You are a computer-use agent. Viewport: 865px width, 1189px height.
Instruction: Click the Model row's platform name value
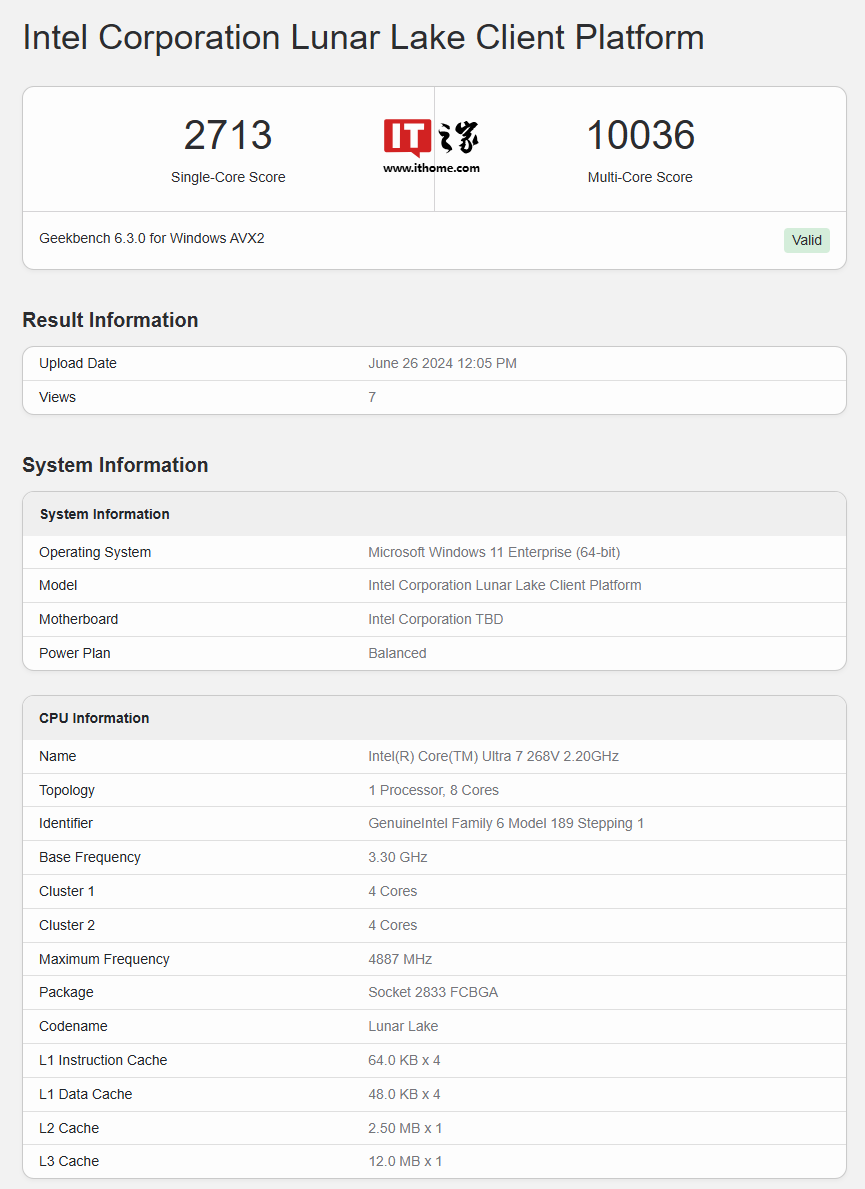(505, 585)
